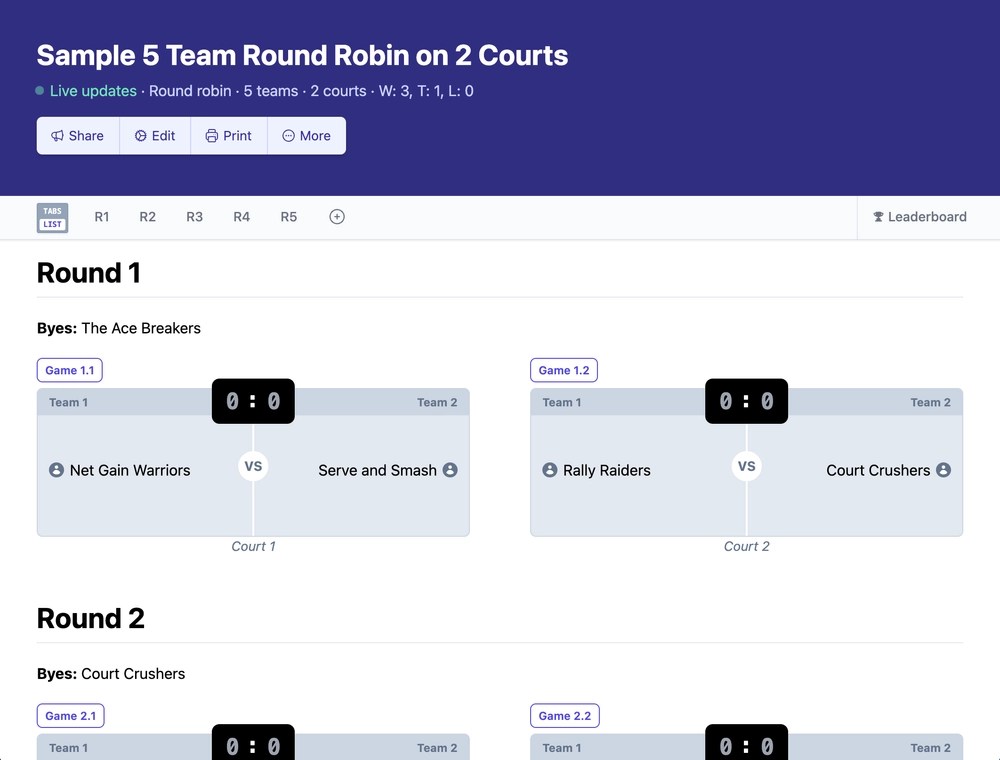
Task: Go to the R3 tab
Action: [x=195, y=217]
